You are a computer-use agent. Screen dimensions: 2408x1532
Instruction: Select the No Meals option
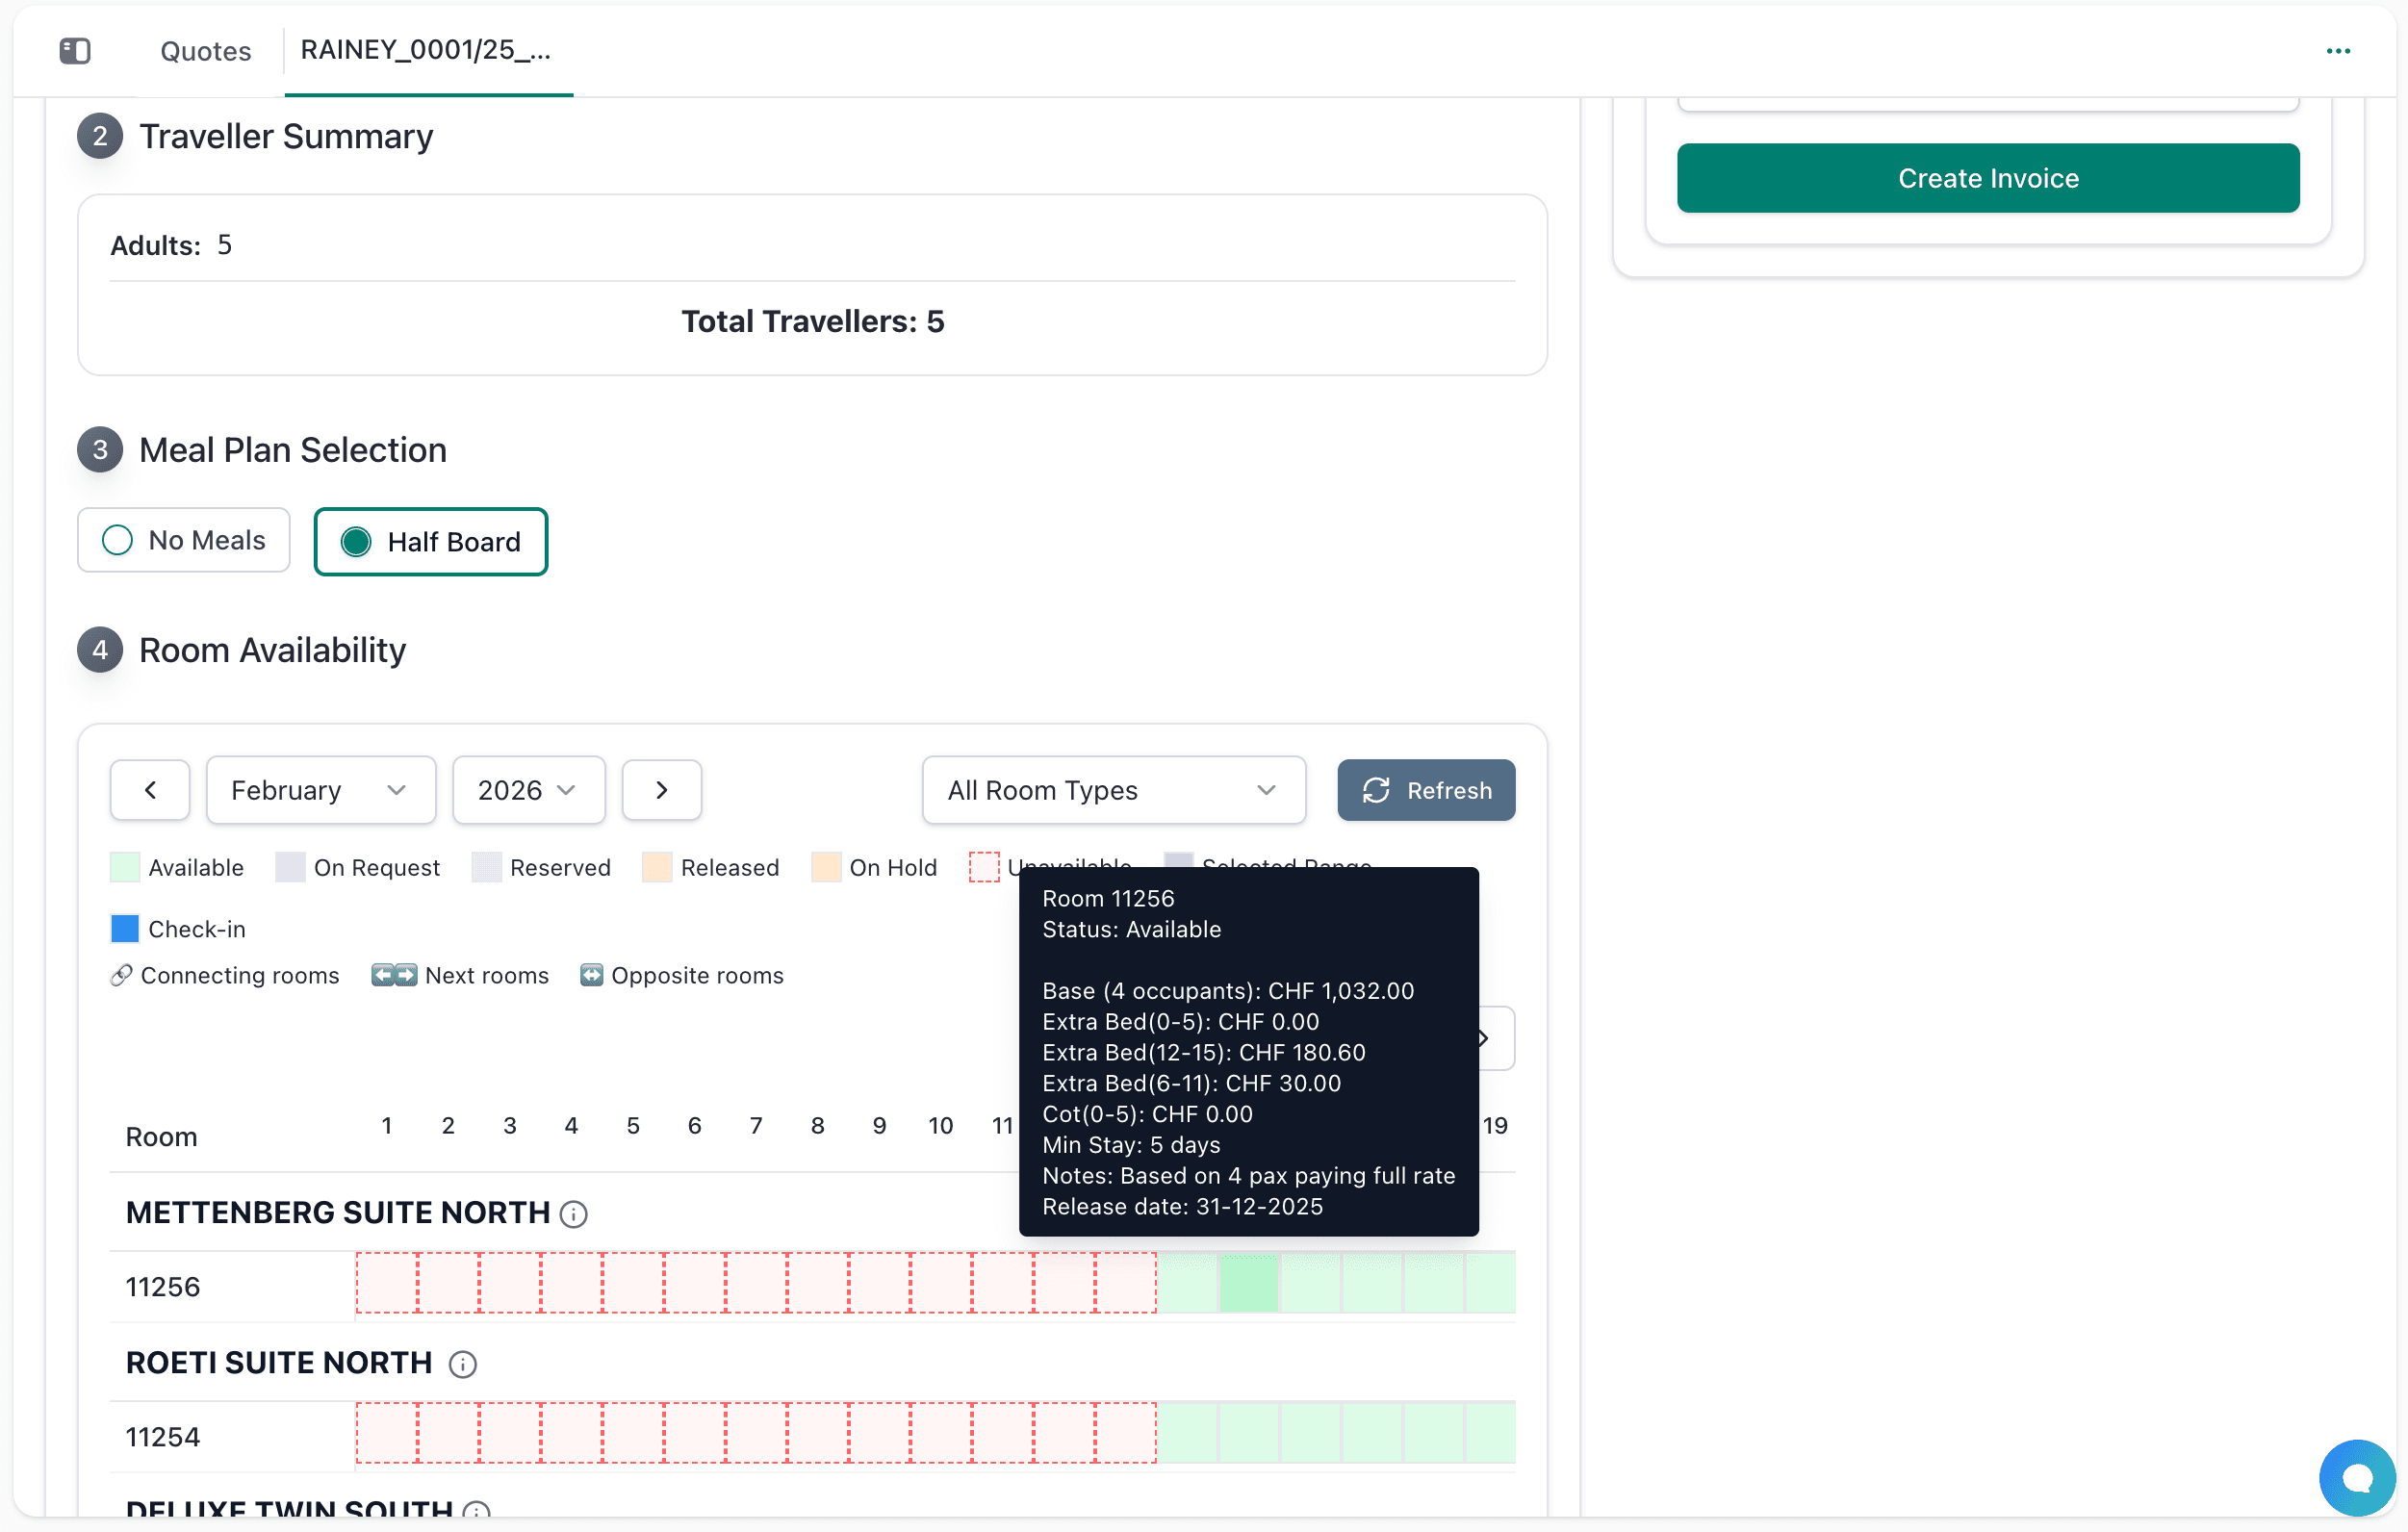coord(184,540)
